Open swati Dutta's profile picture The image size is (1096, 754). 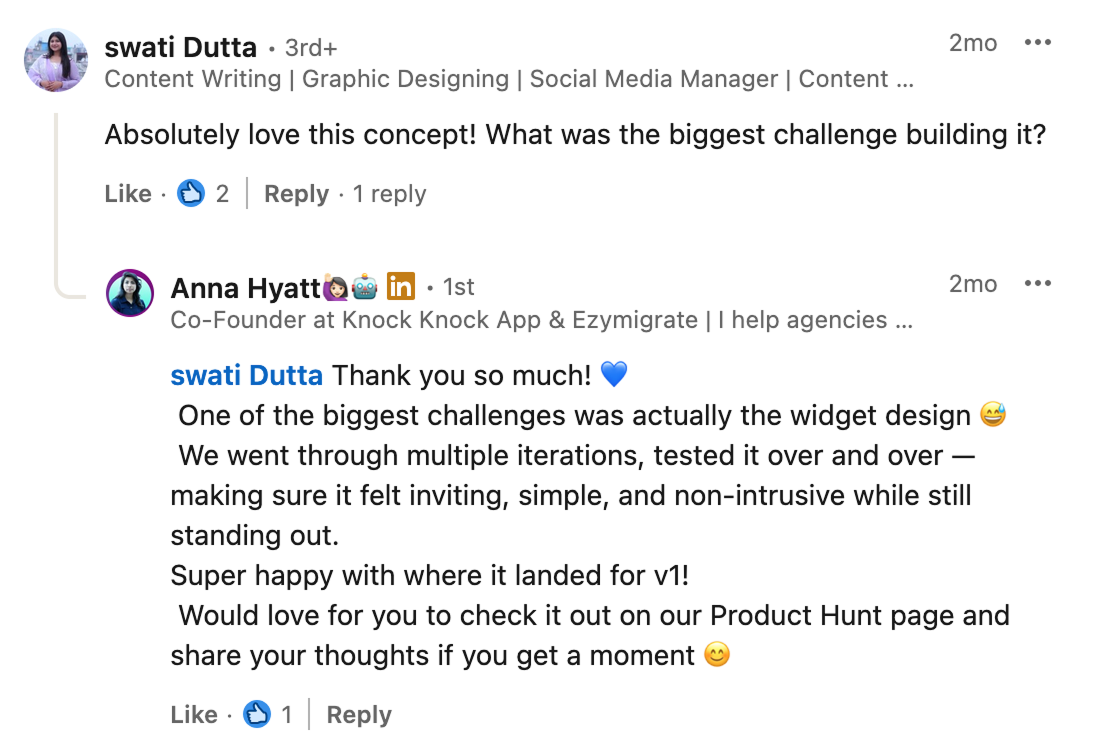coord(55,60)
